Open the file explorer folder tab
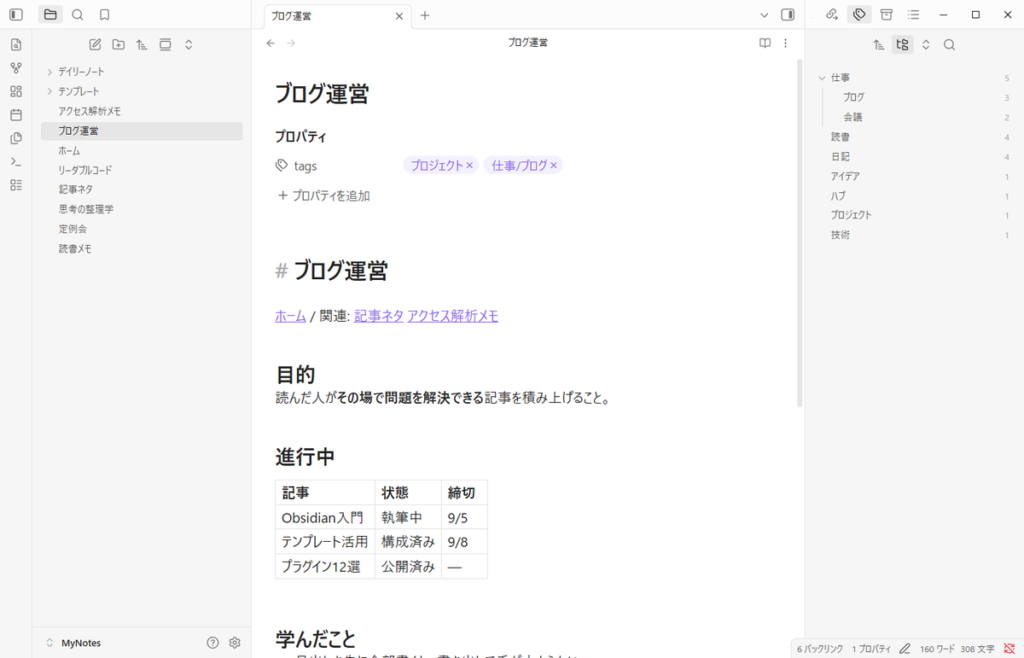The height and width of the screenshot is (658, 1024). point(50,14)
